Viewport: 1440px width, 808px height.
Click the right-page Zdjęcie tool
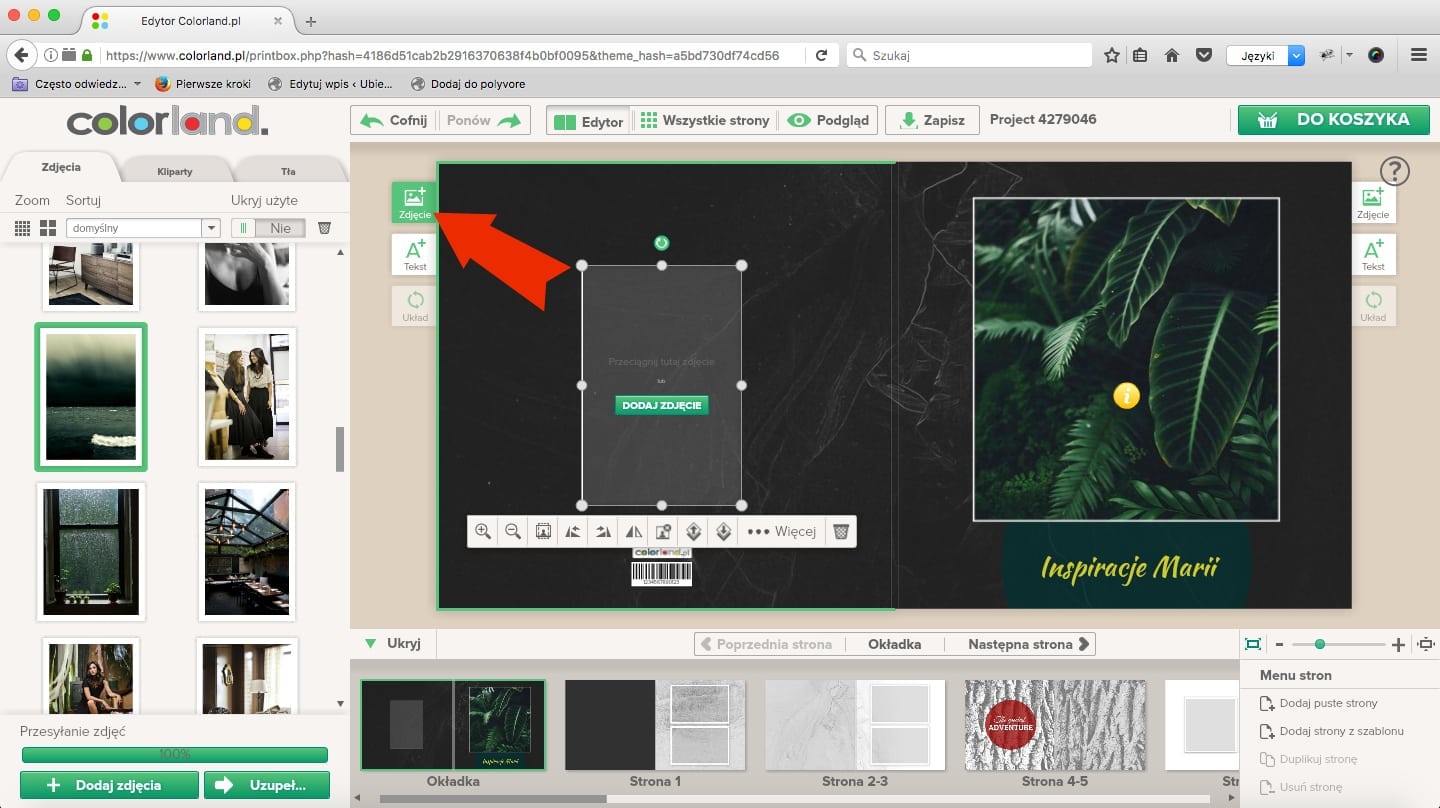coord(1373,202)
